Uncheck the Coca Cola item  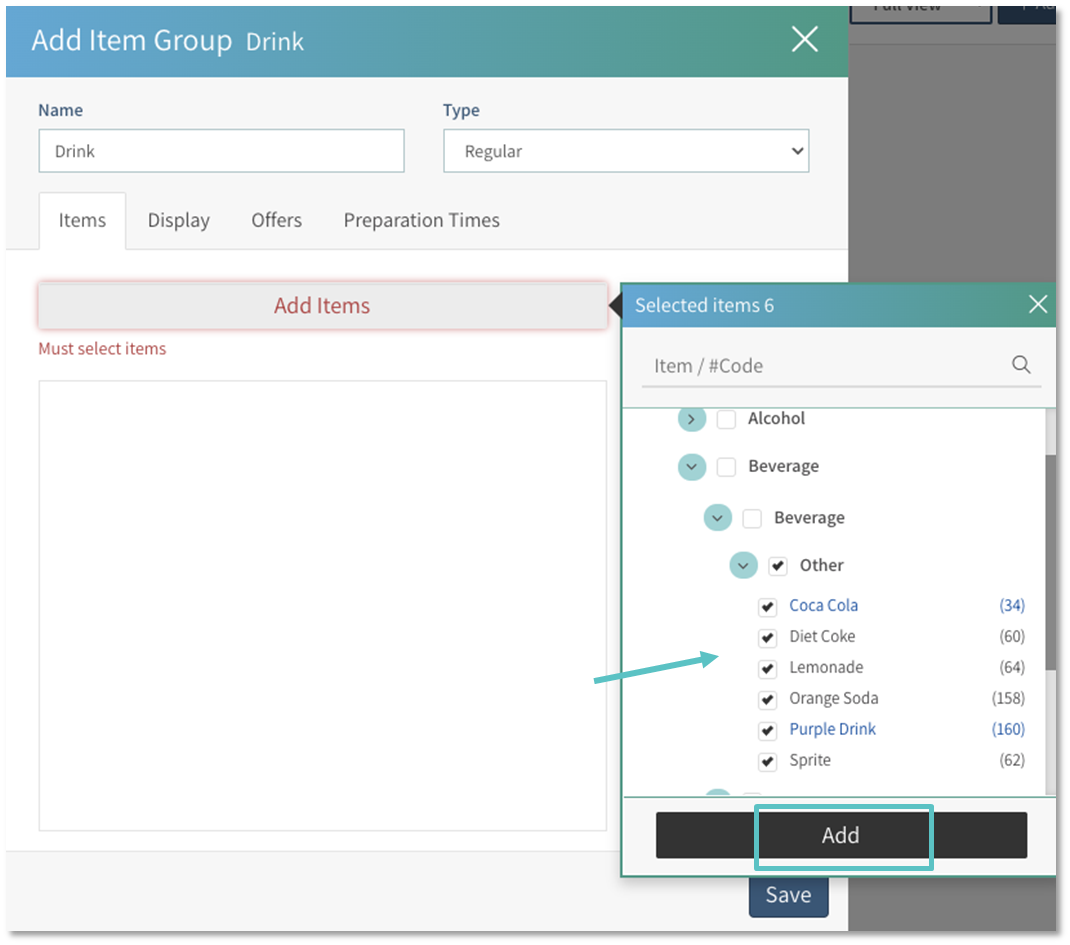click(767, 606)
